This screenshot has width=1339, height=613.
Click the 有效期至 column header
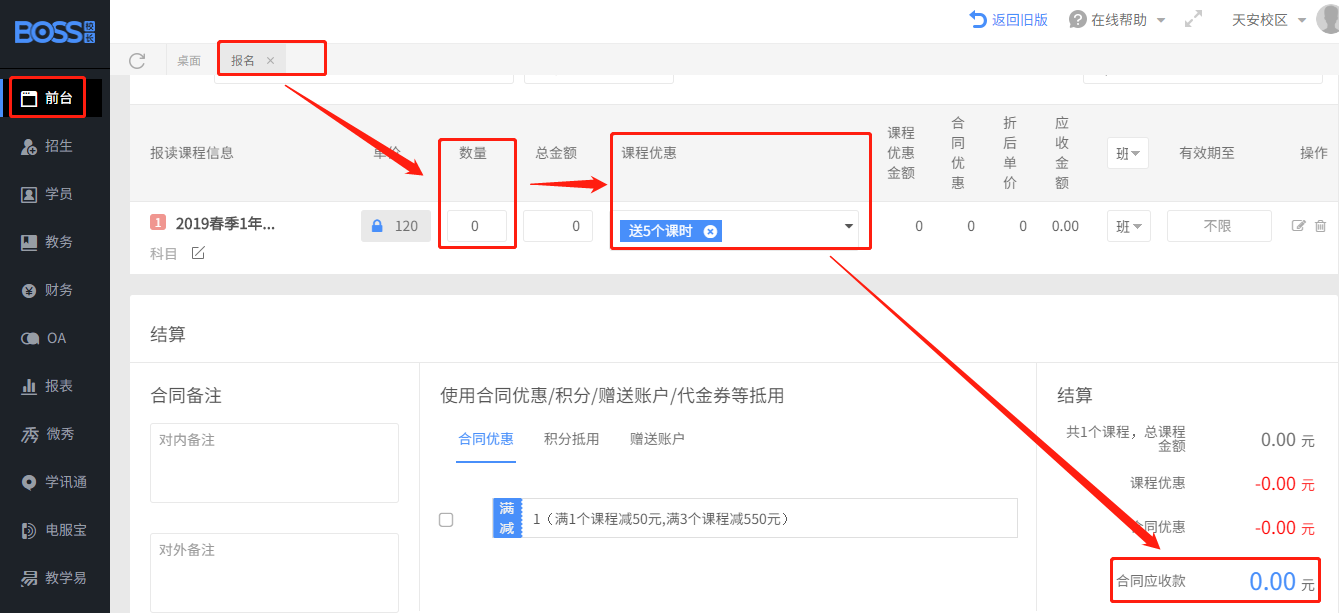pos(1207,153)
